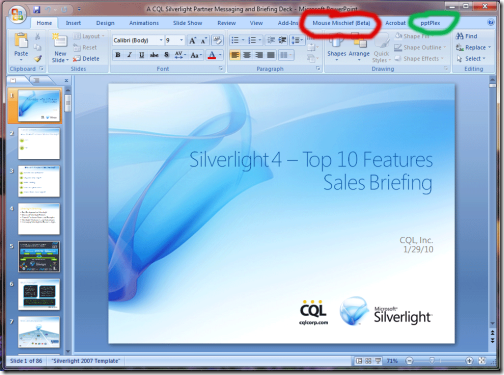This screenshot has height=375, width=504.
Task: Toggle Underline formatting
Action: click(142, 55)
